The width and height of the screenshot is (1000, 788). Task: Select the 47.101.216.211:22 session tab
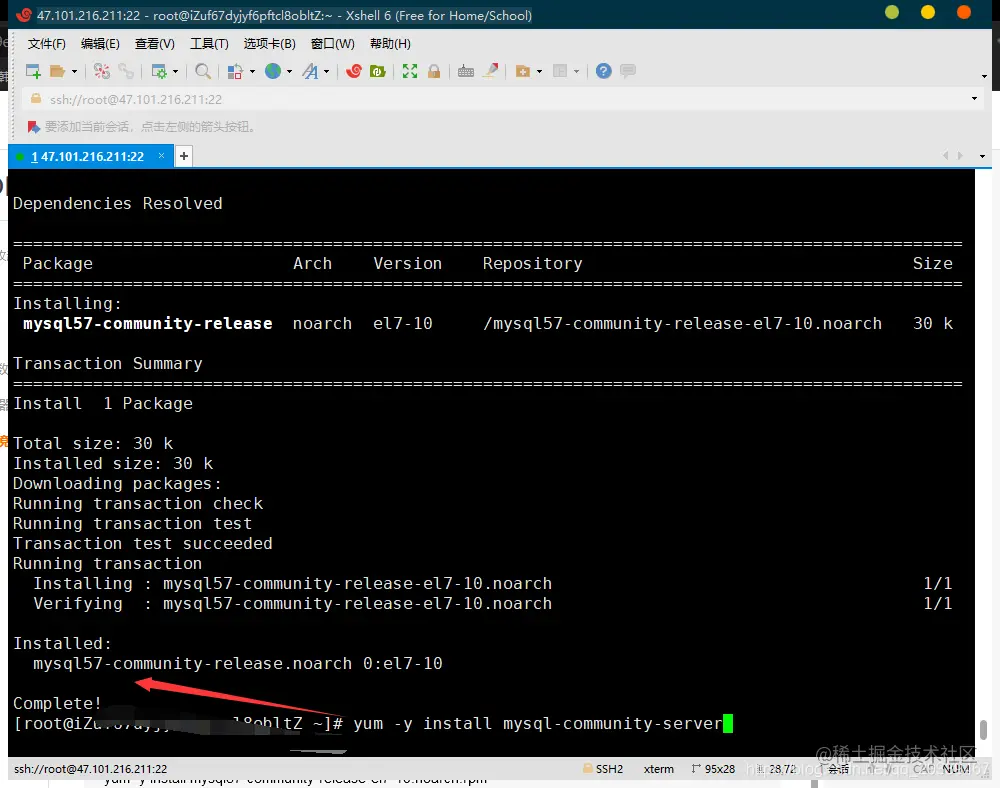click(91, 156)
